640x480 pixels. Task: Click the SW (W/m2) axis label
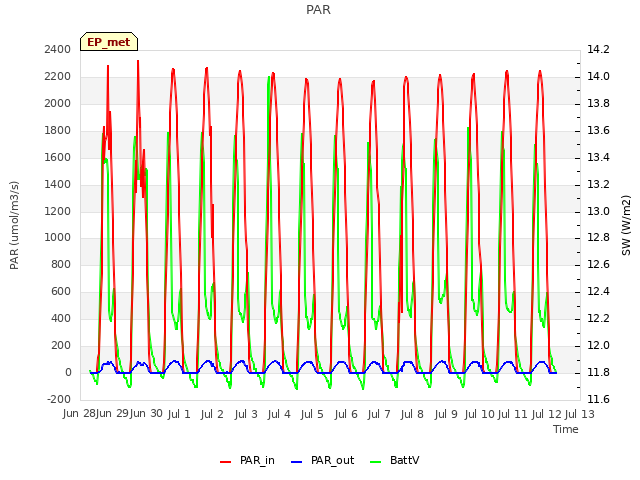pyautogui.click(x=626, y=225)
